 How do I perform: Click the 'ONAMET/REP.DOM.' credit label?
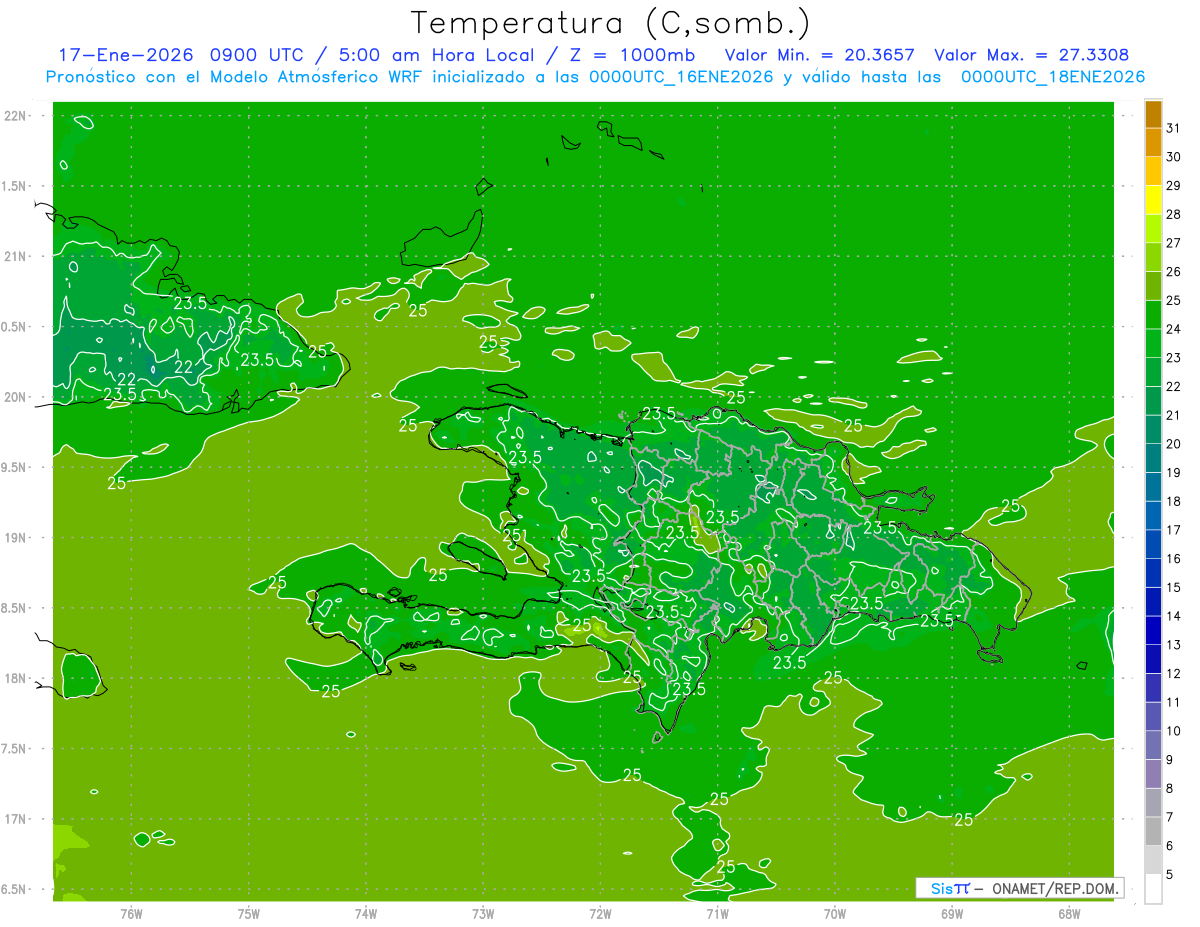click(x=1055, y=888)
